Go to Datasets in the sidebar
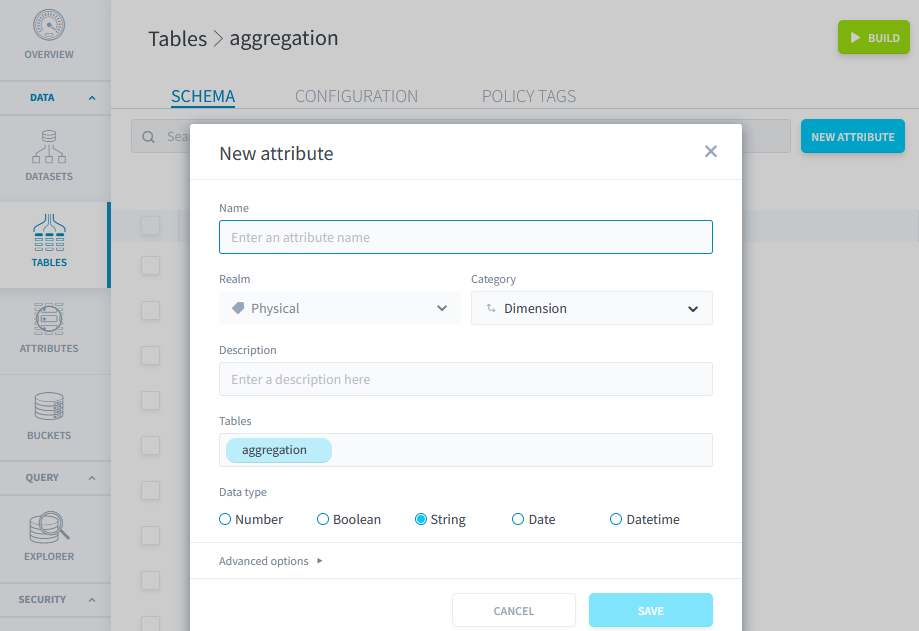Screen dimensions: 919x631 [49, 146]
